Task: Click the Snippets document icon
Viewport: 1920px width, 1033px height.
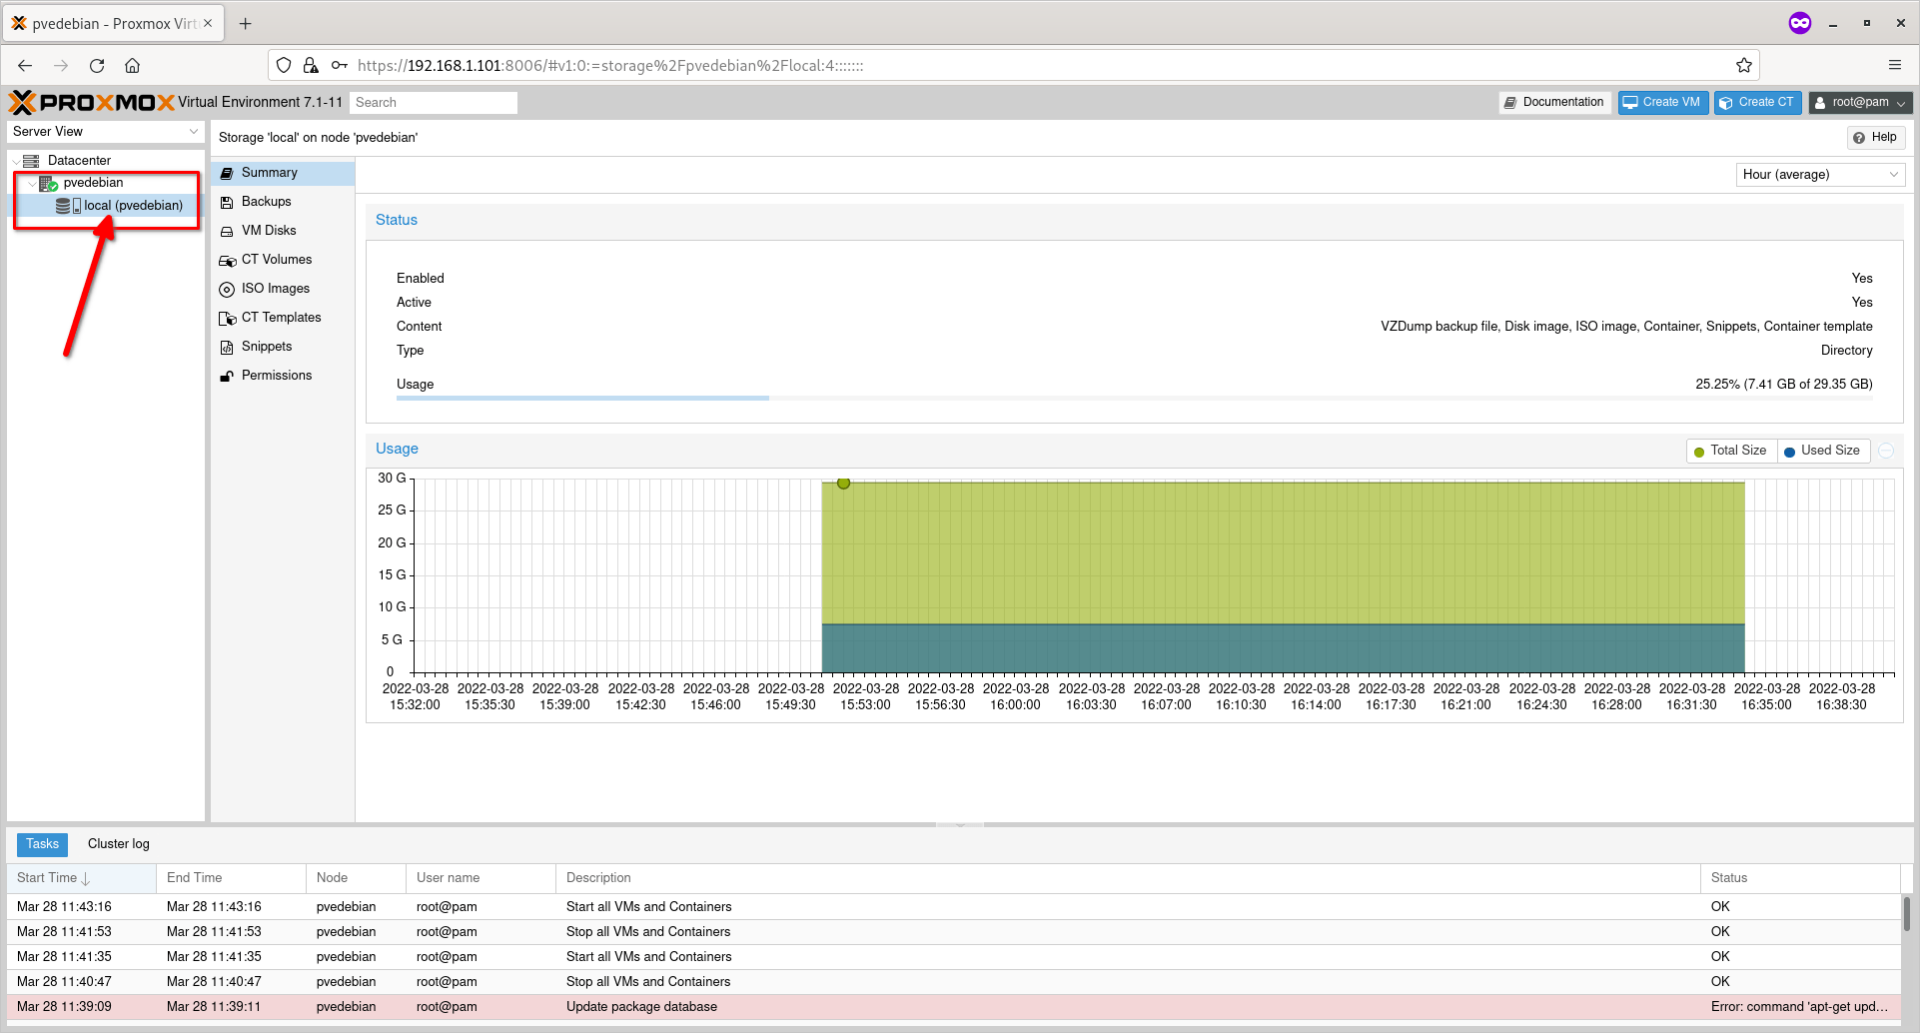Action: (227, 347)
